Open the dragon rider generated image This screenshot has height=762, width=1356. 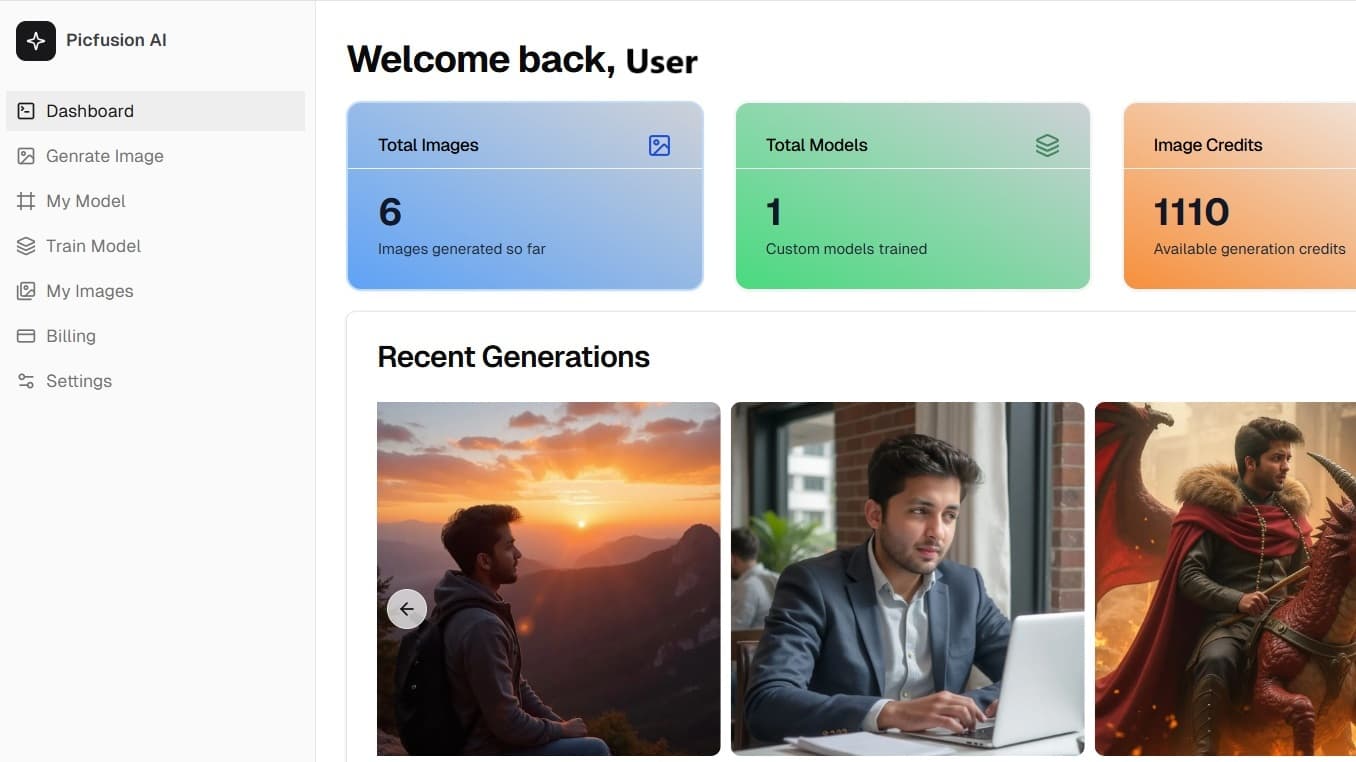[x=1225, y=578]
